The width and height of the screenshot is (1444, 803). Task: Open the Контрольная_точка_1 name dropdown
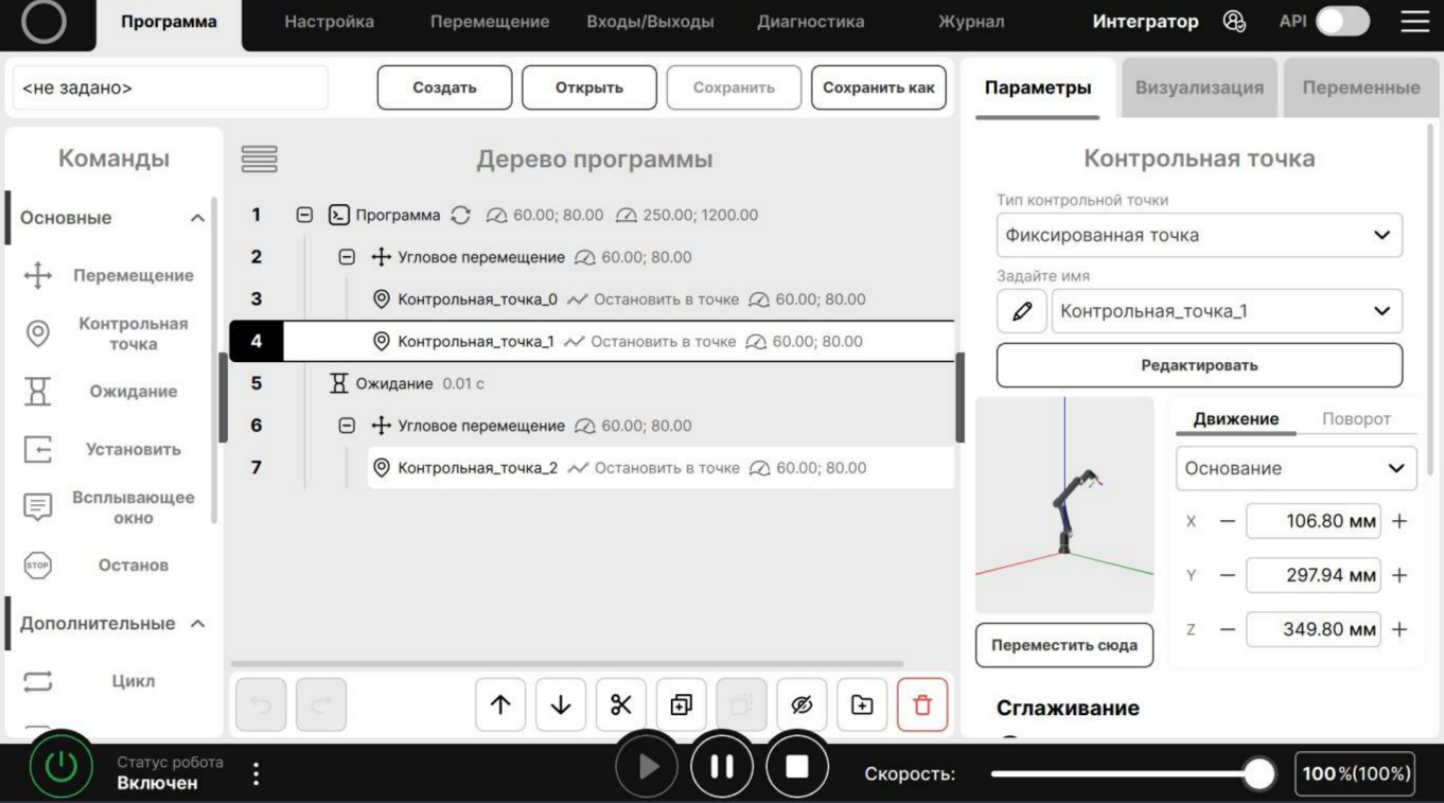point(1227,311)
